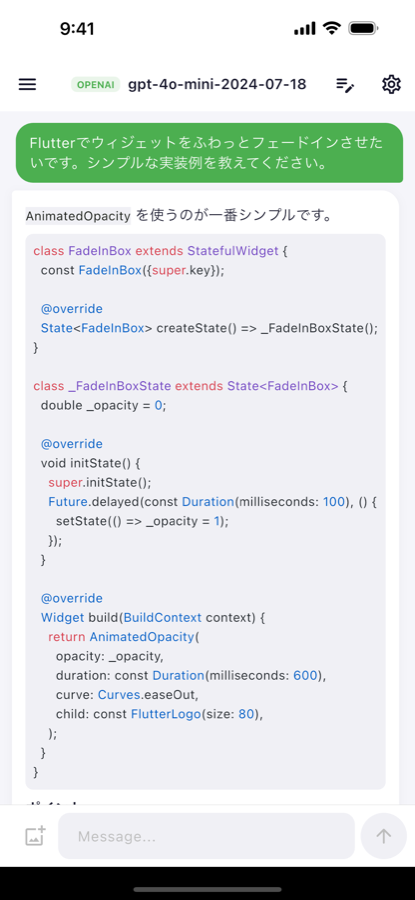This screenshot has height=900, width=415.
Task: Open the hamburger menu
Action: click(x=27, y=84)
